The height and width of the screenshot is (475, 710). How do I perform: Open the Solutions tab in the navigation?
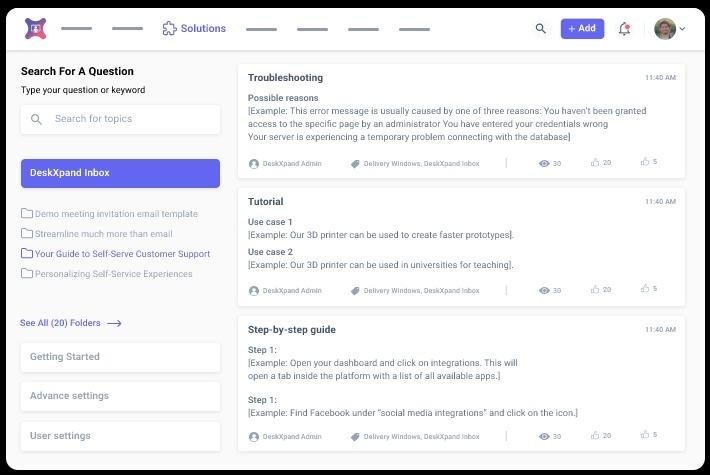click(x=194, y=29)
